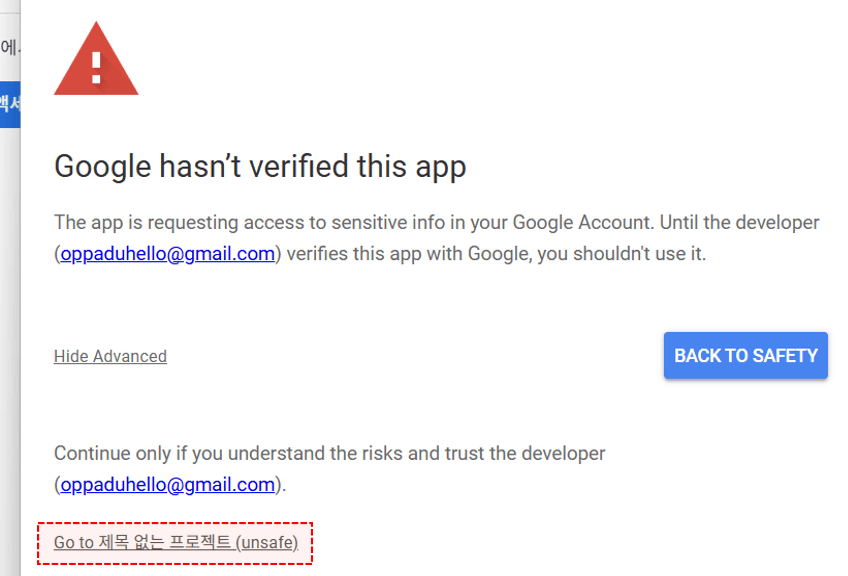Click the cut-off Korean text behind the dialog
Image resolution: width=848 pixels, height=576 pixels.
[x=9, y=47]
